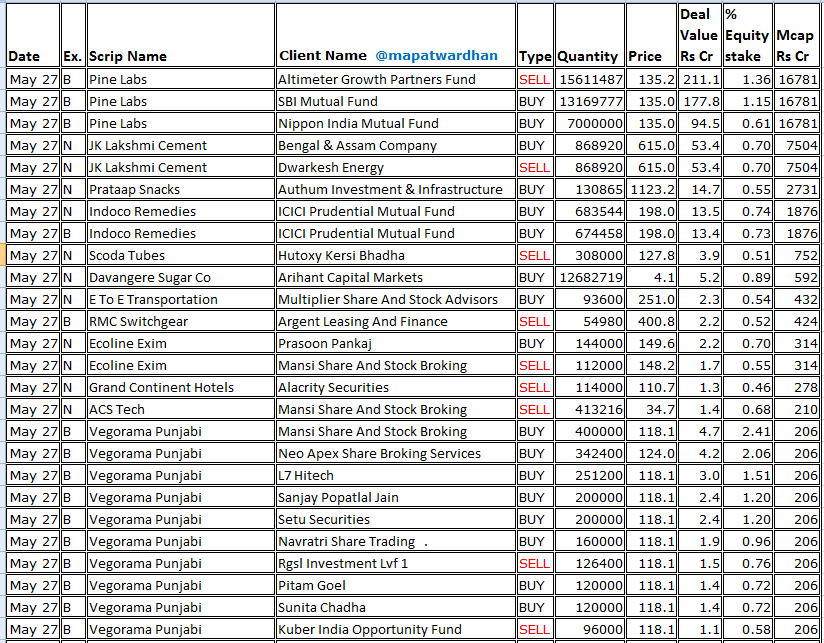Select the 'ACS Tech' scrip cell

(x=181, y=410)
